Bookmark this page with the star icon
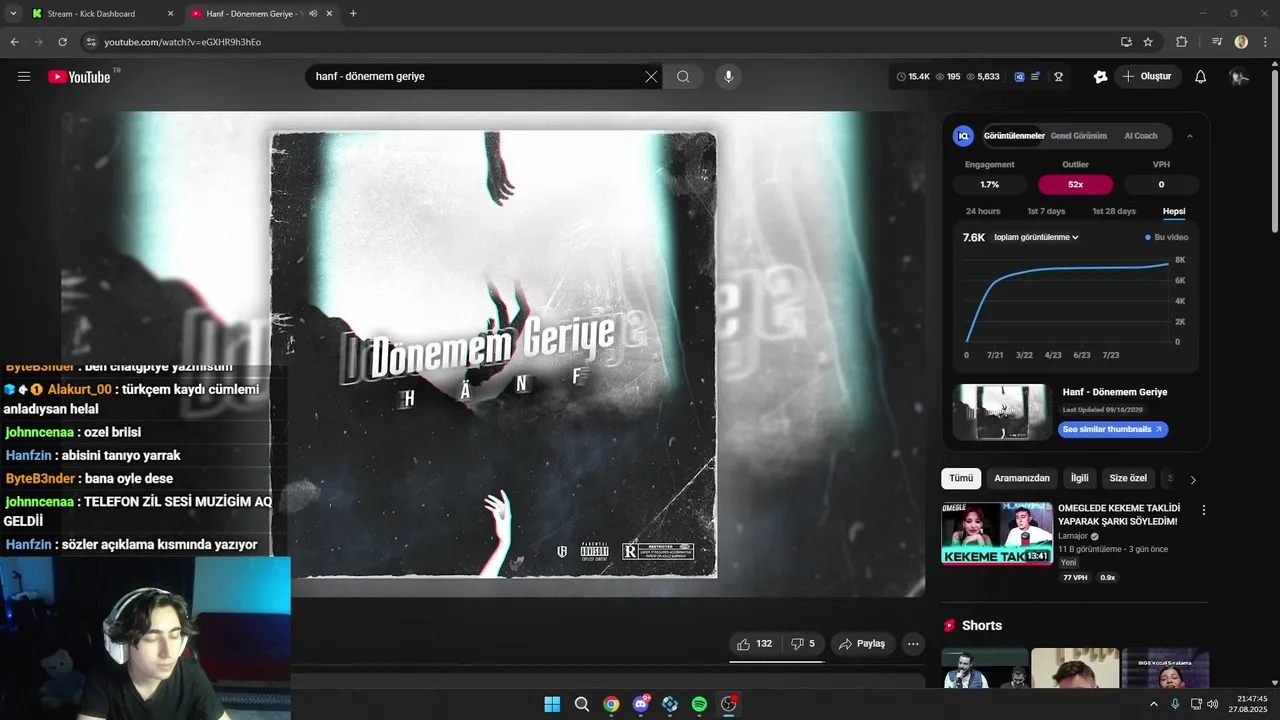The height and width of the screenshot is (720, 1280). [1148, 42]
